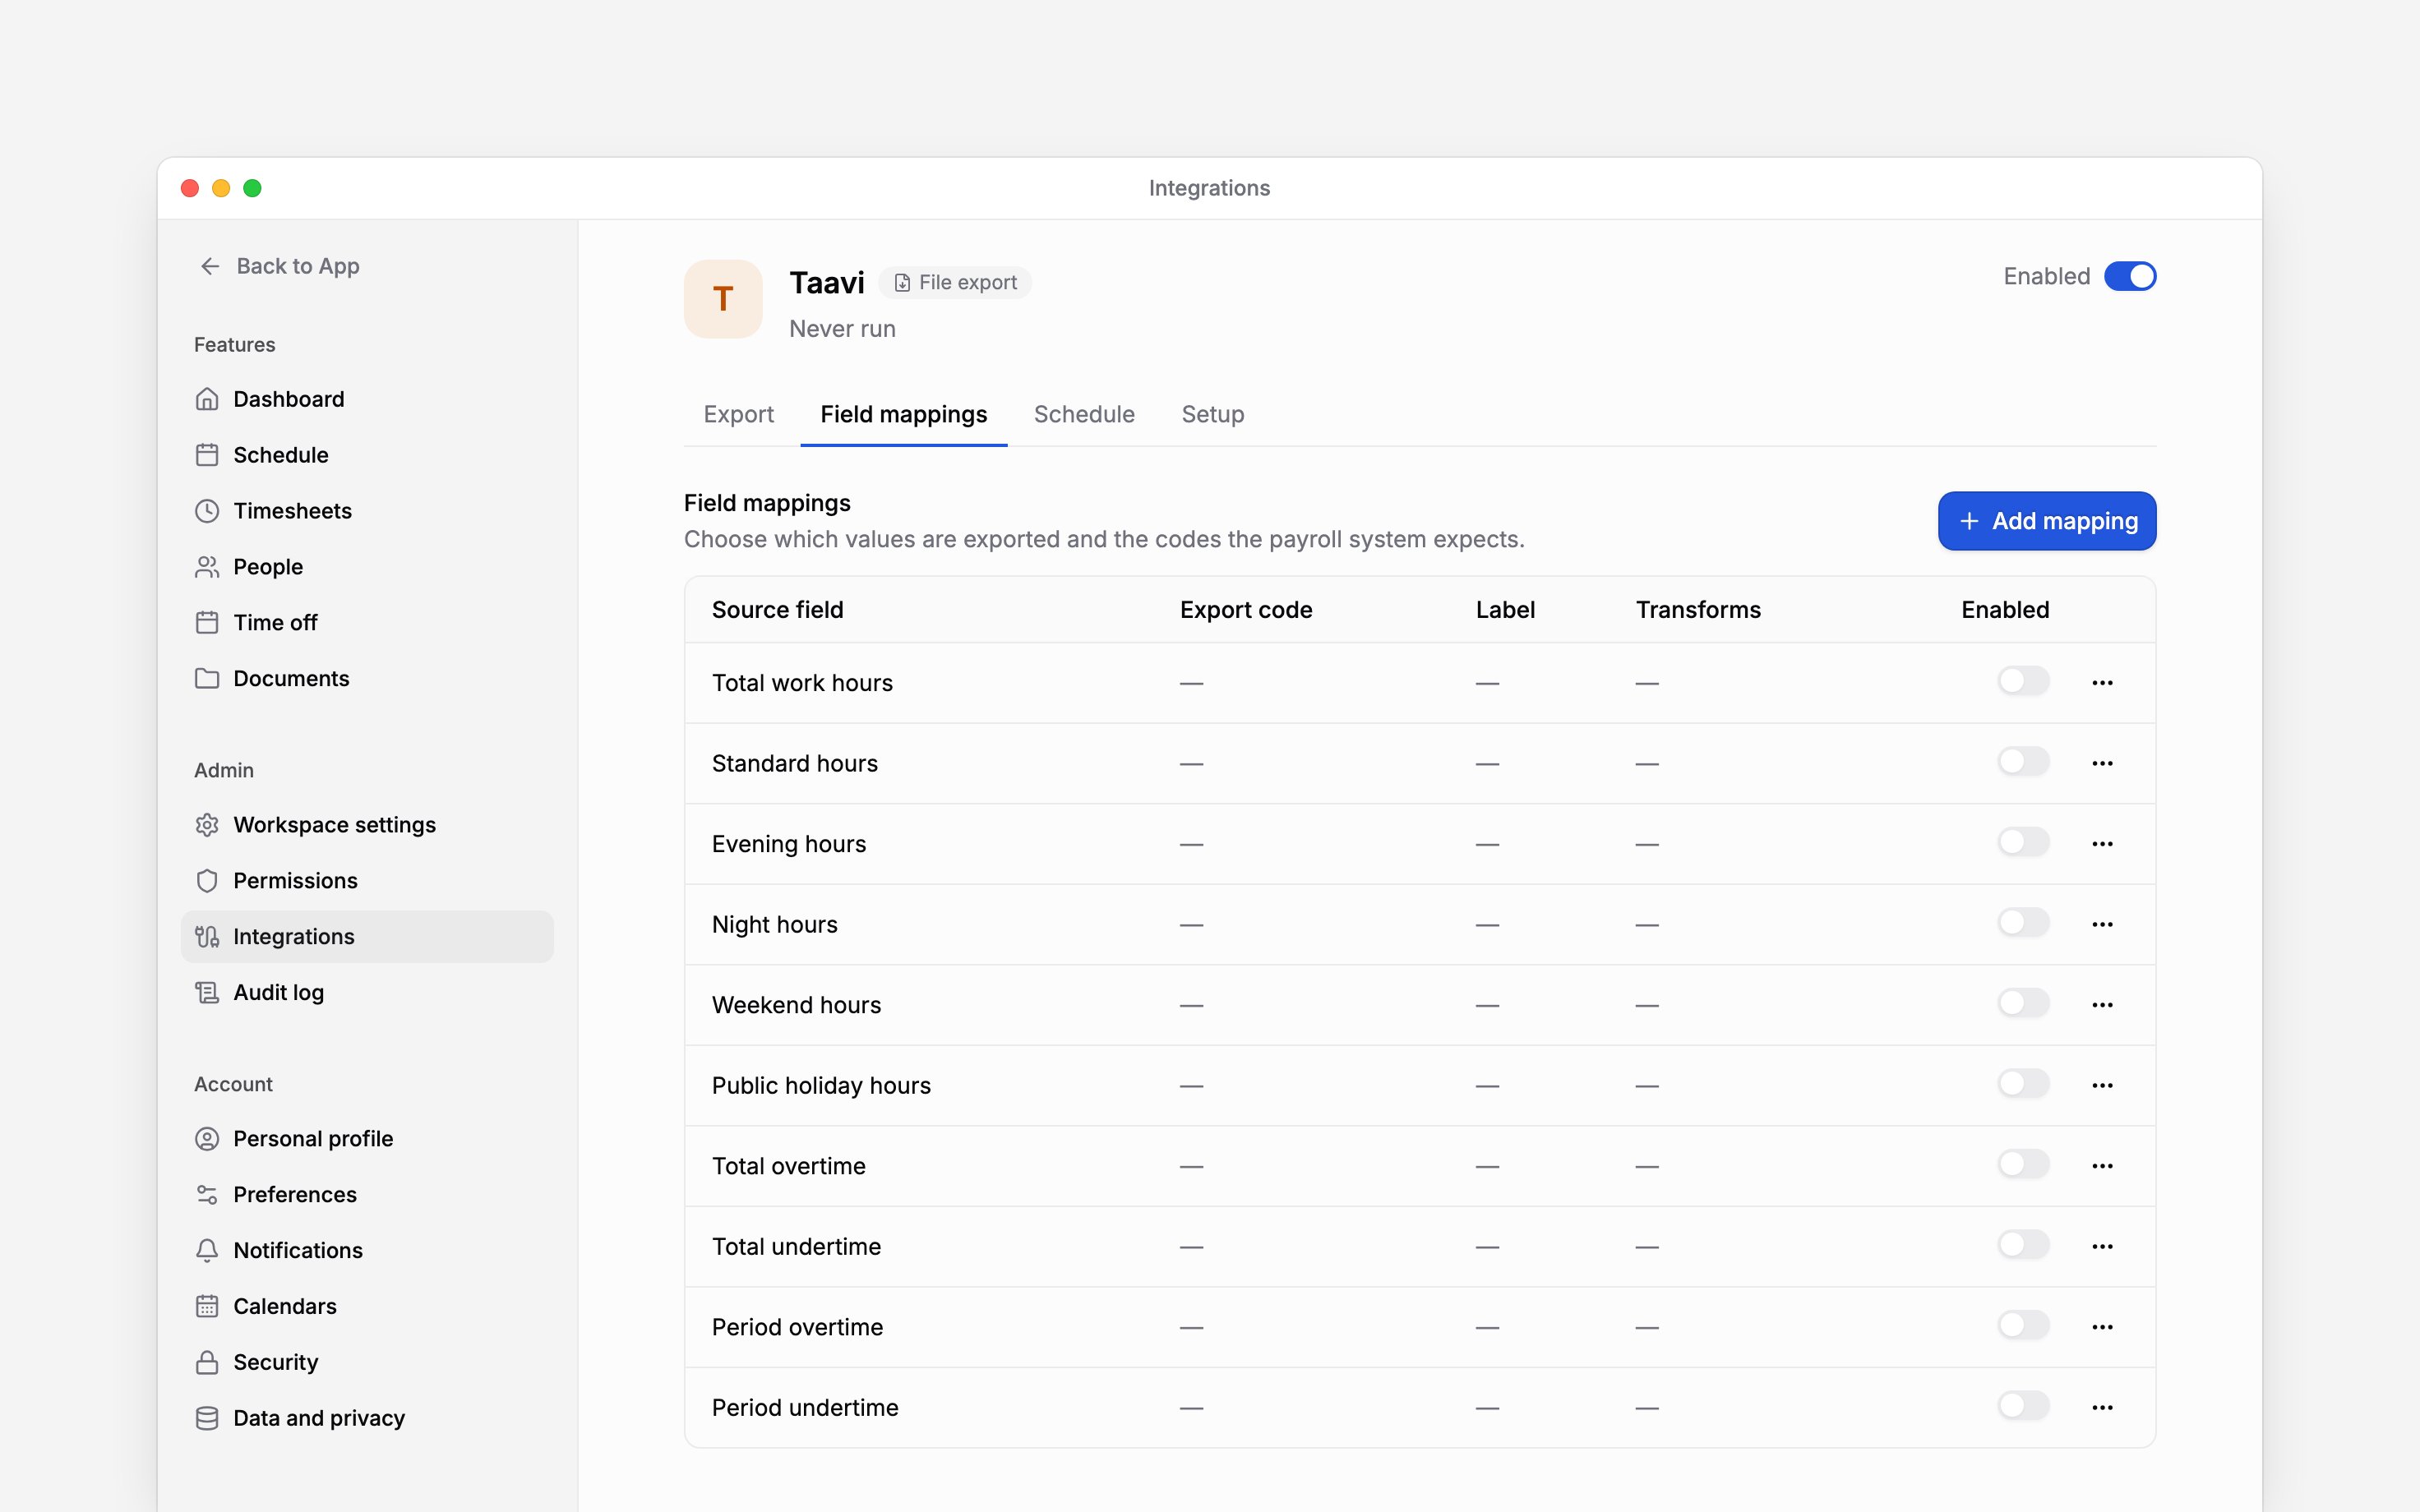Click the Add mapping button
Viewport: 2420px width, 1512px height.
[2047, 521]
